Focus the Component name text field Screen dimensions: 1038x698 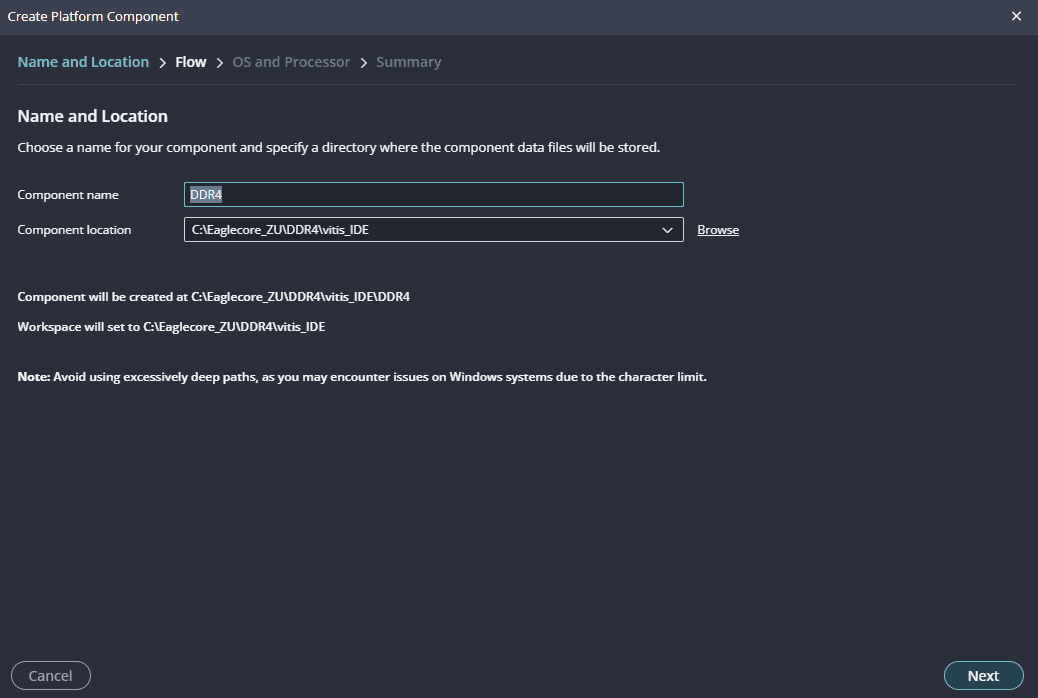(433, 195)
